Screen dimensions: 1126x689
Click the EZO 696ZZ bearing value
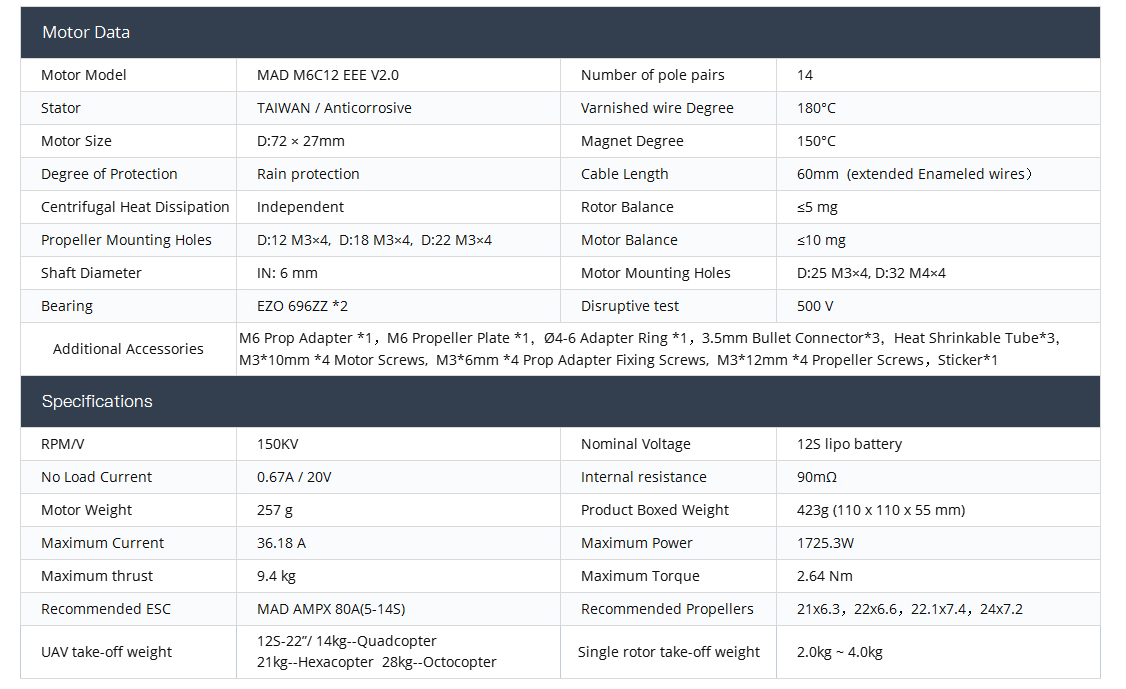tap(302, 306)
